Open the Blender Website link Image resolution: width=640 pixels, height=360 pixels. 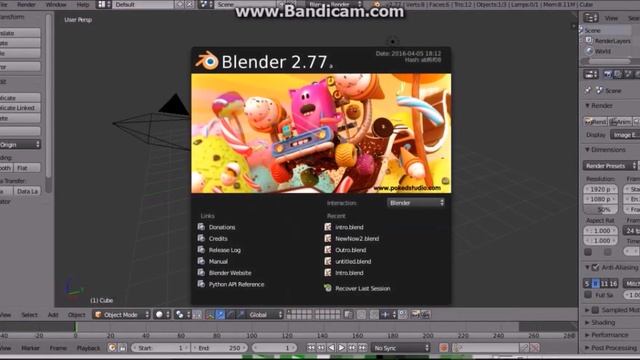point(230,273)
